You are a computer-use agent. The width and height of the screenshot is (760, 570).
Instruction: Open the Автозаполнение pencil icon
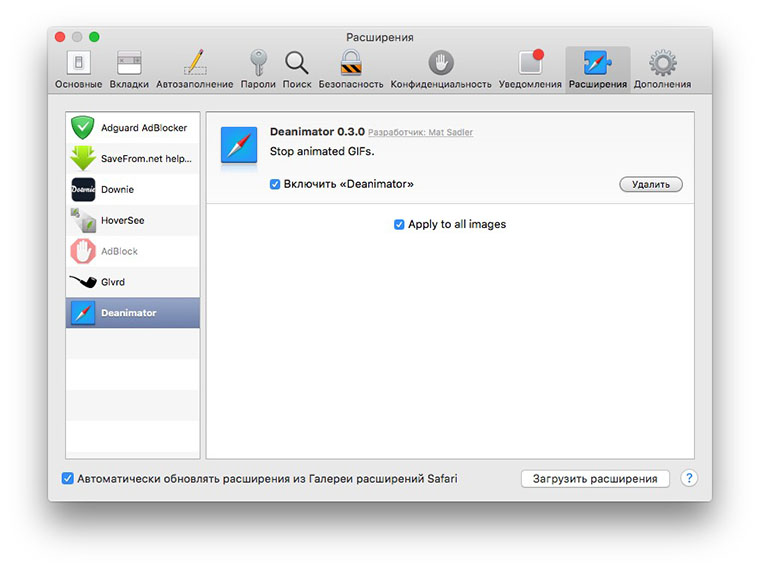coord(195,62)
